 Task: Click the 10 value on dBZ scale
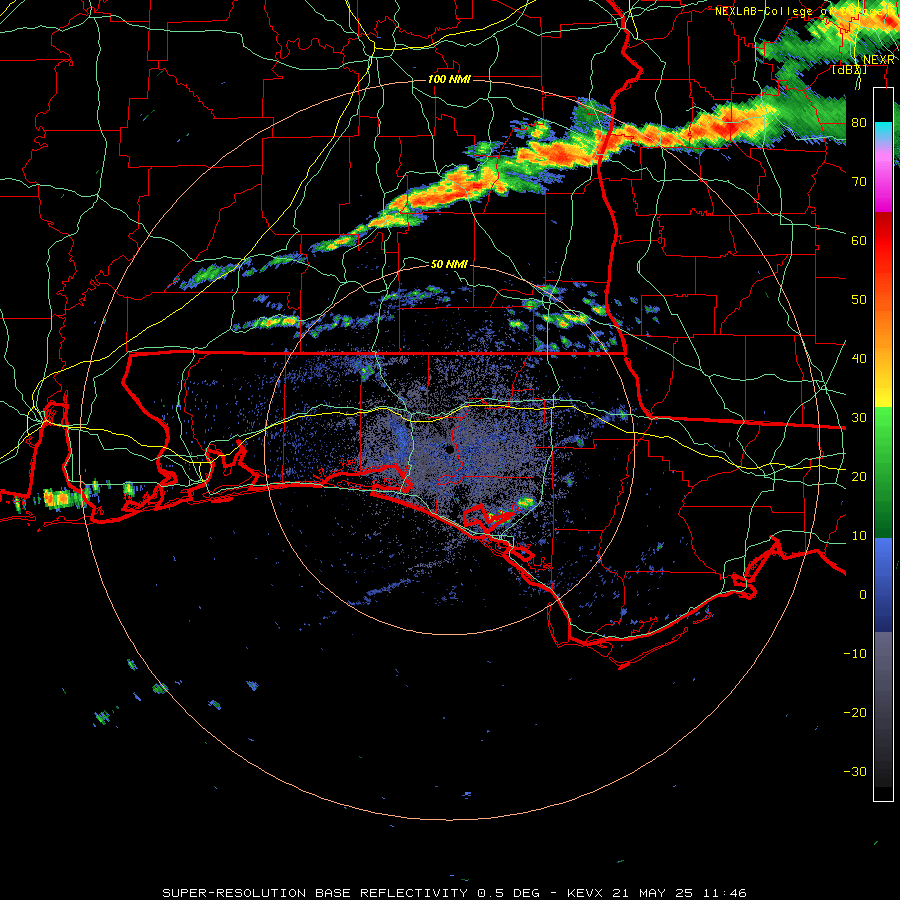(x=859, y=536)
